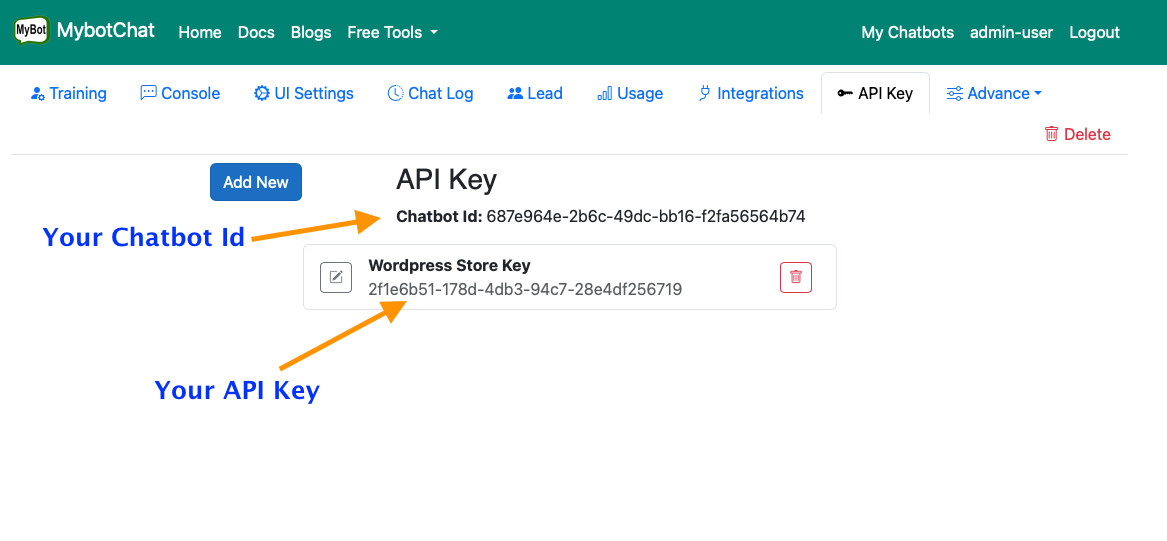Viewport: 1167px width, 541px height.
Task: Open the Lead tab
Action: pos(534,94)
